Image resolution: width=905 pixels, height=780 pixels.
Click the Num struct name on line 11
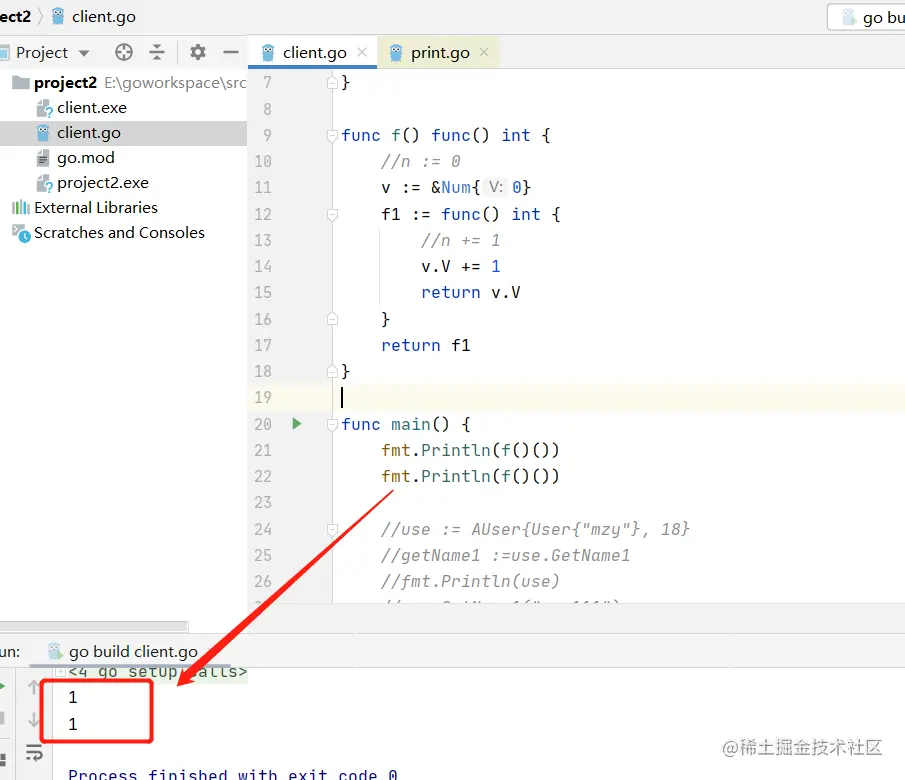coord(457,188)
